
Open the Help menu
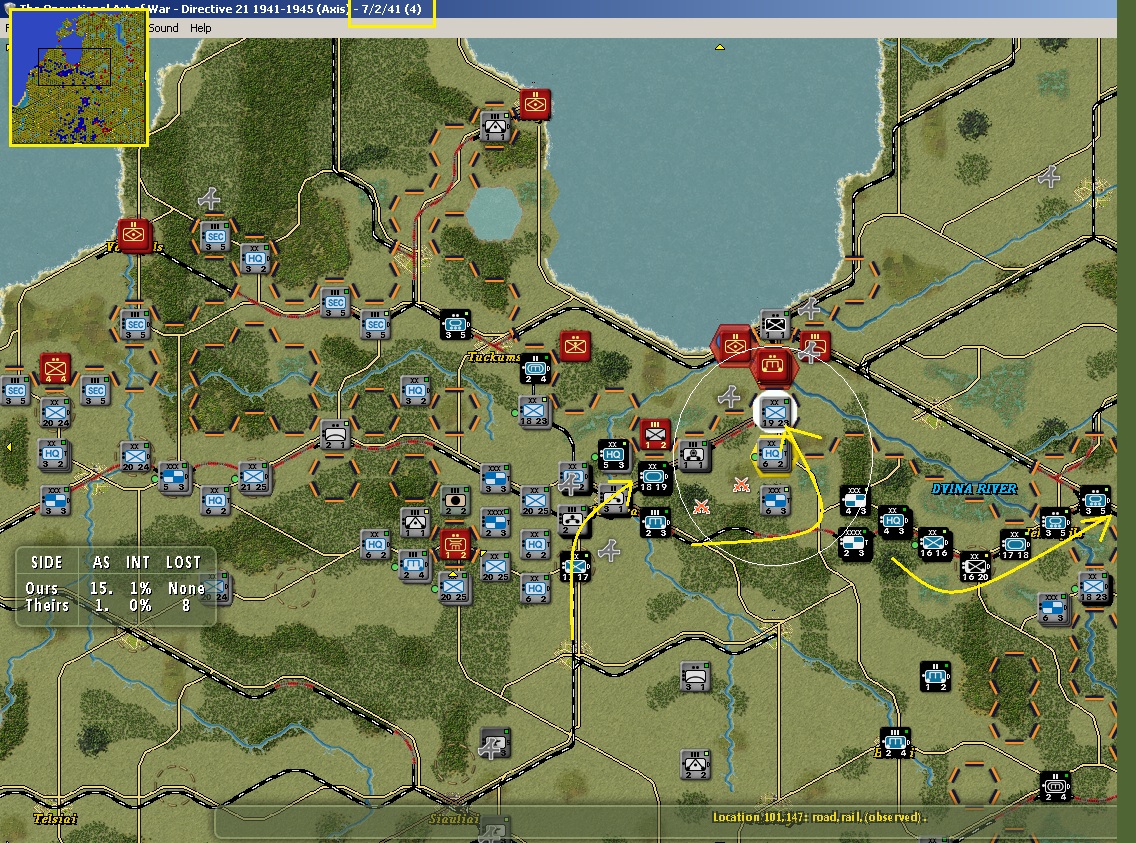click(201, 28)
